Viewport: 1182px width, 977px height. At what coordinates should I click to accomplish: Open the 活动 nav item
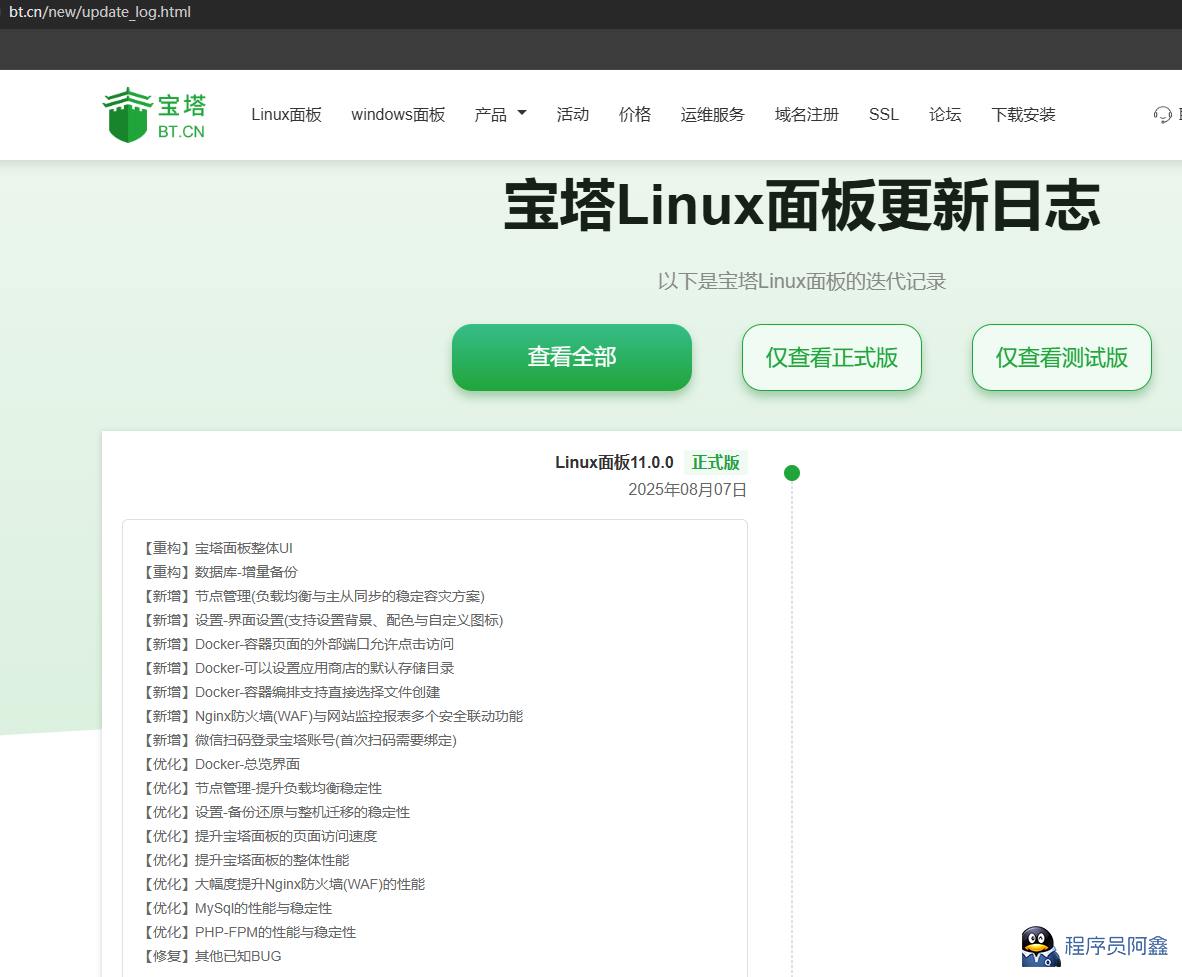(x=573, y=115)
